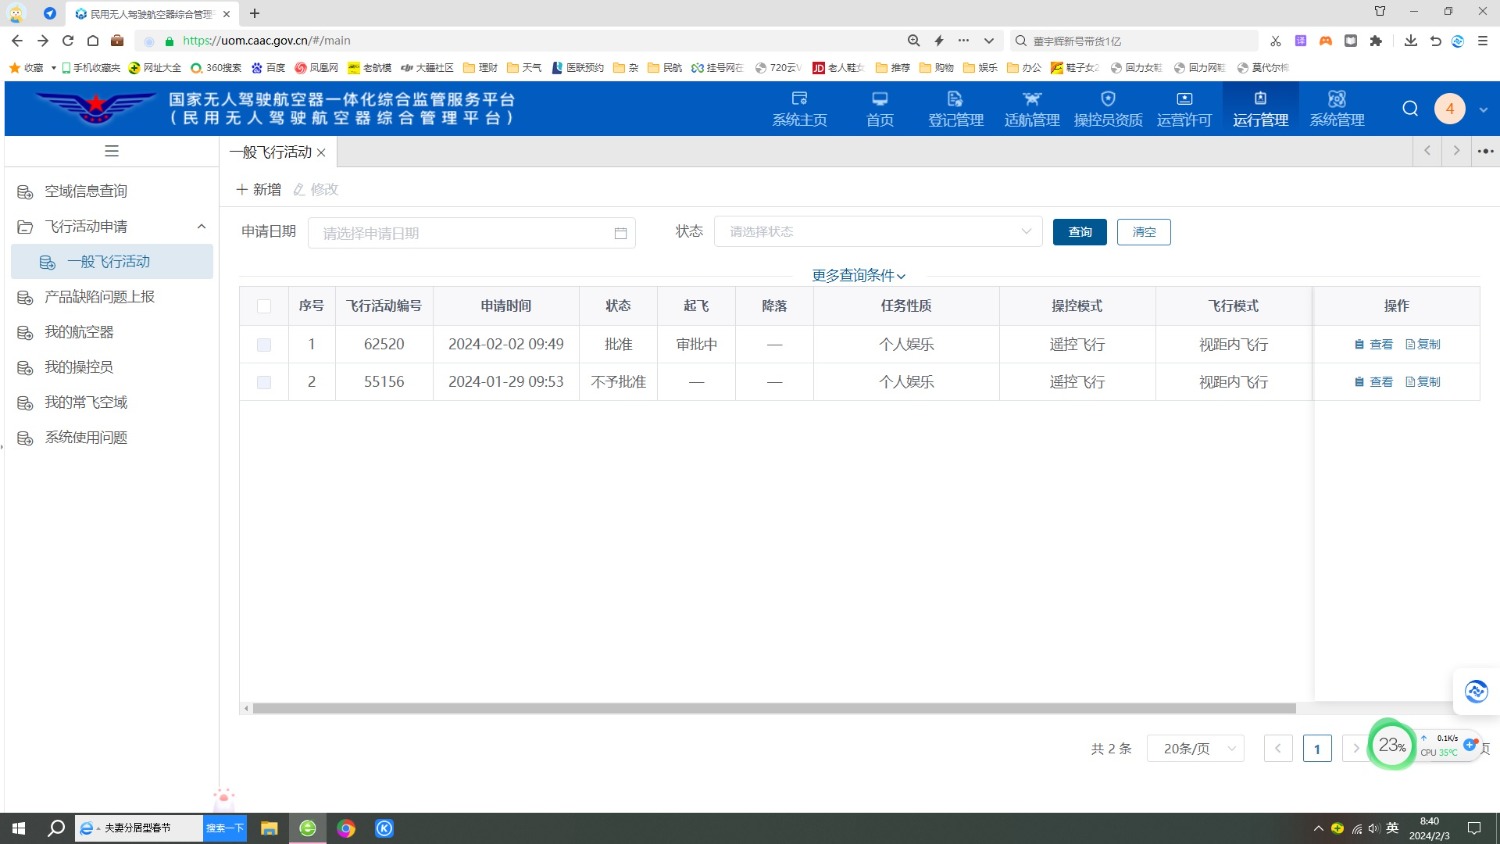Go to previous page in pagination

tap(1278, 748)
